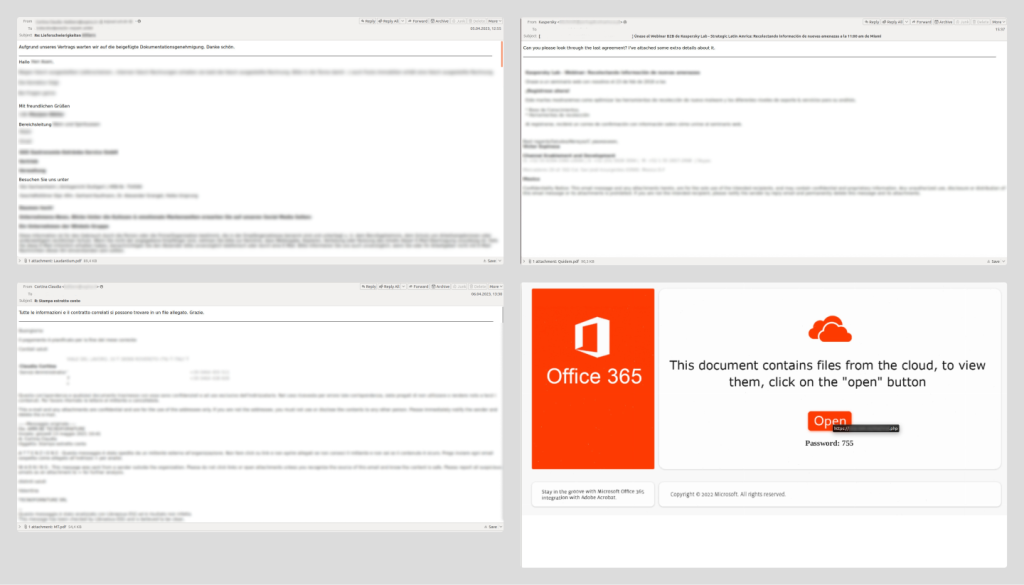
Task: Click the red cloud icon
Action: (829, 329)
